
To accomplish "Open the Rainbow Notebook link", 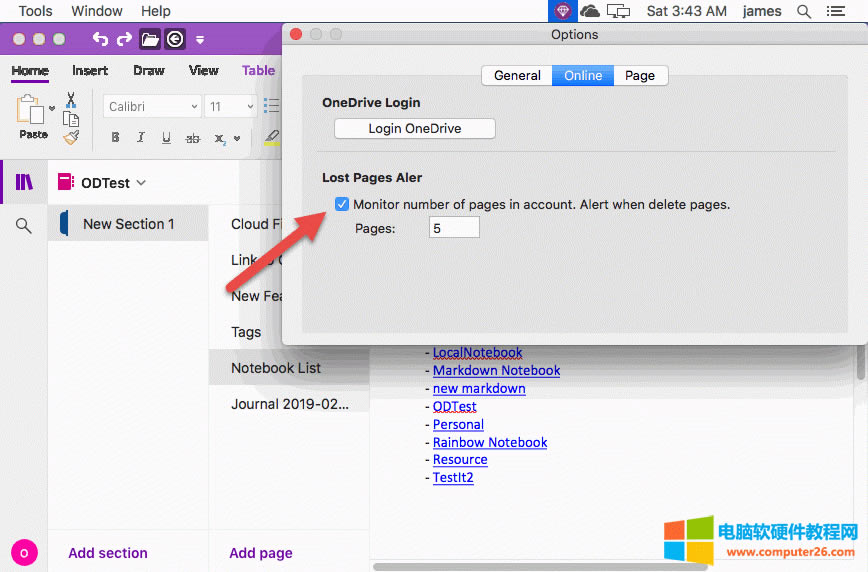I will pos(490,442).
